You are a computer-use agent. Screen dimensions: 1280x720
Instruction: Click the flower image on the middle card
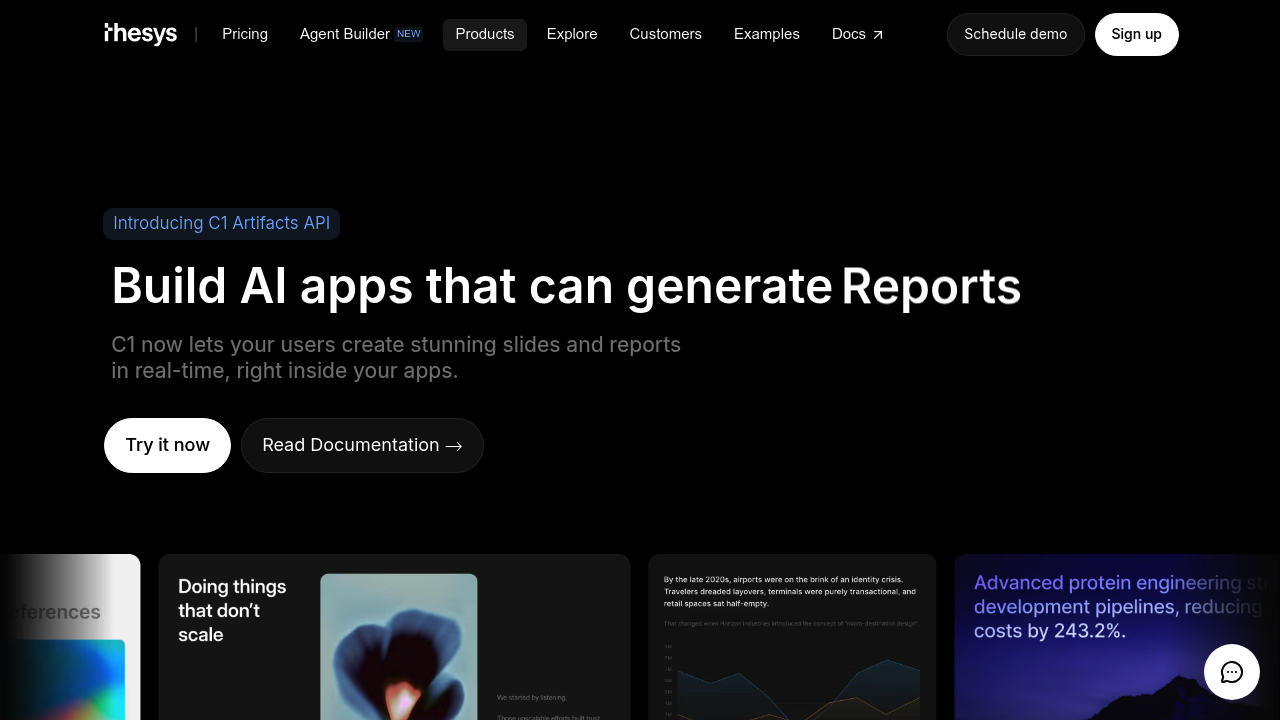click(396, 650)
